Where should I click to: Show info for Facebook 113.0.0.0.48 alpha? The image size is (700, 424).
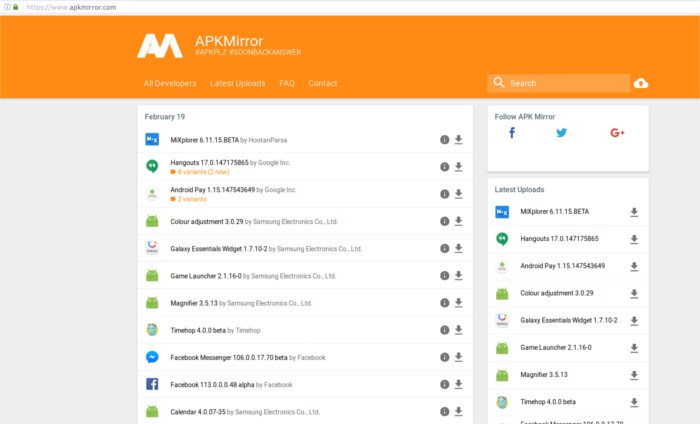click(444, 385)
